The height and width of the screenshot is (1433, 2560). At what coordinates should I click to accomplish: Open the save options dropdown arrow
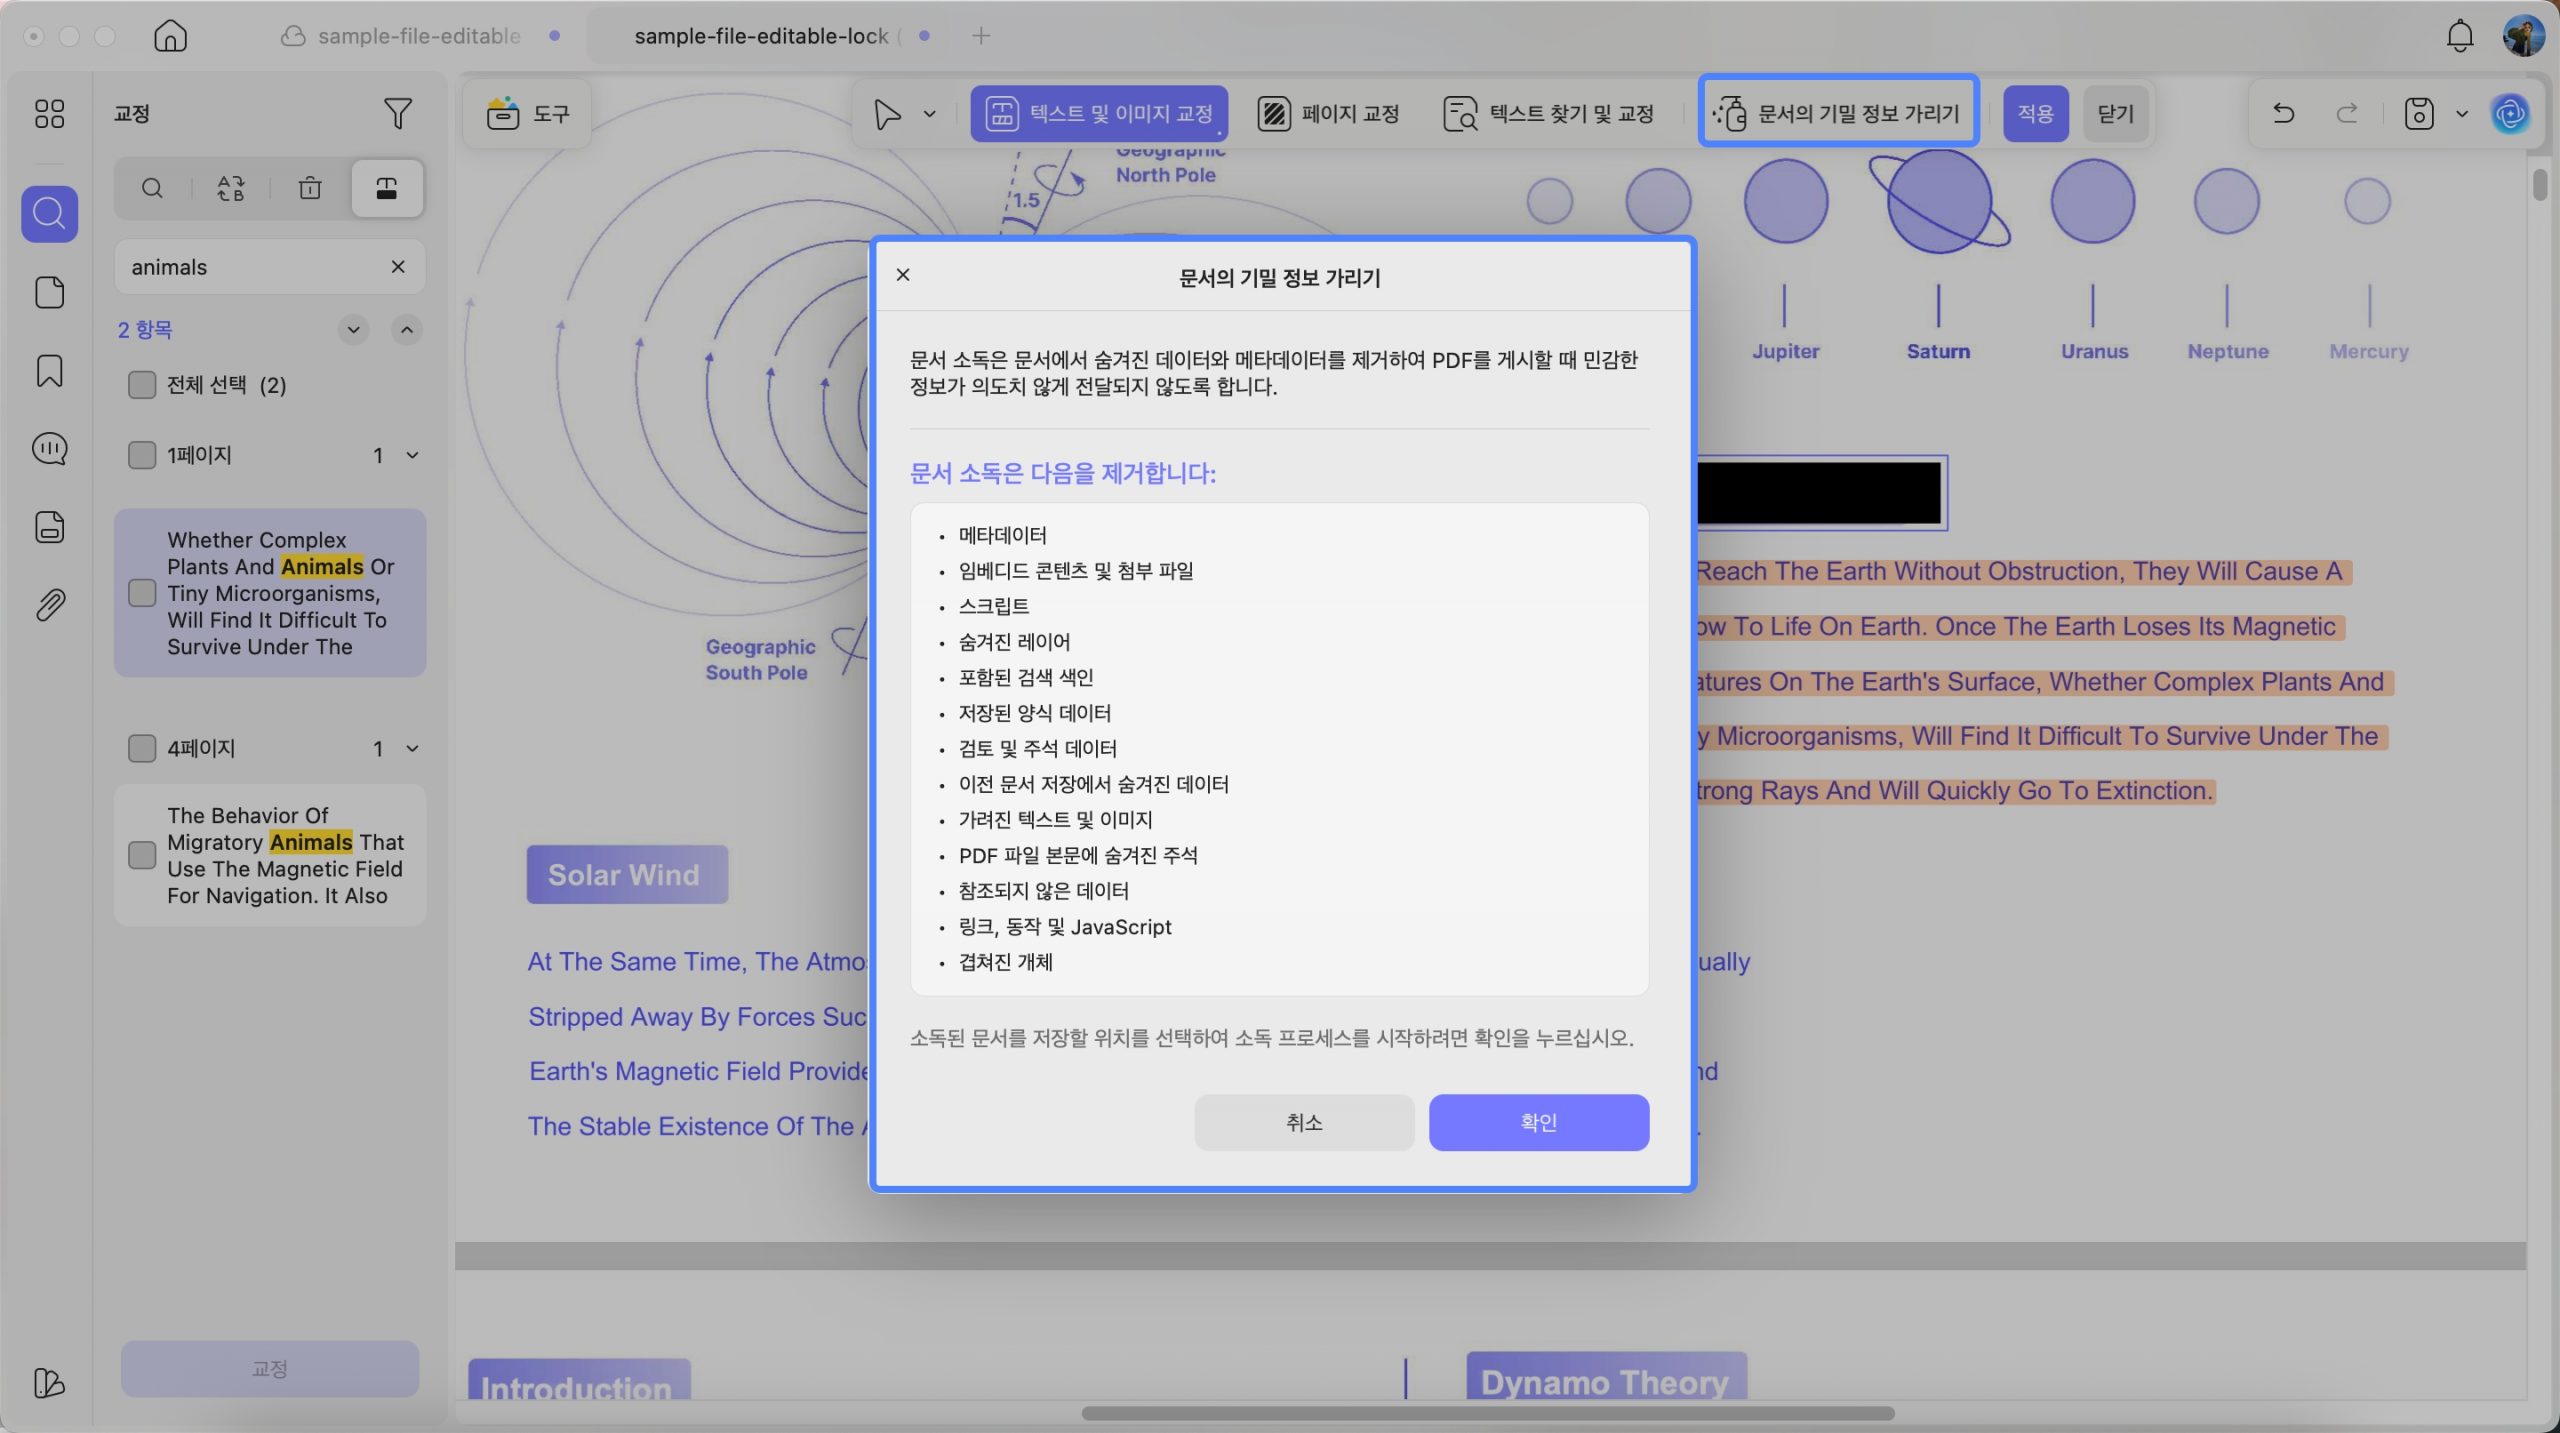(x=2462, y=114)
